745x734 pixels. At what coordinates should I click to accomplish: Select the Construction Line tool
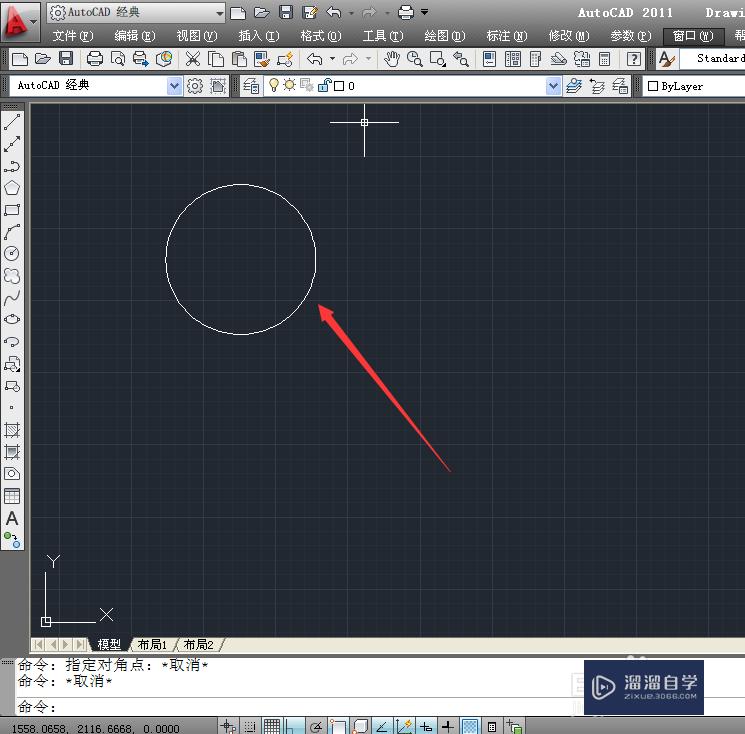pos(12,144)
